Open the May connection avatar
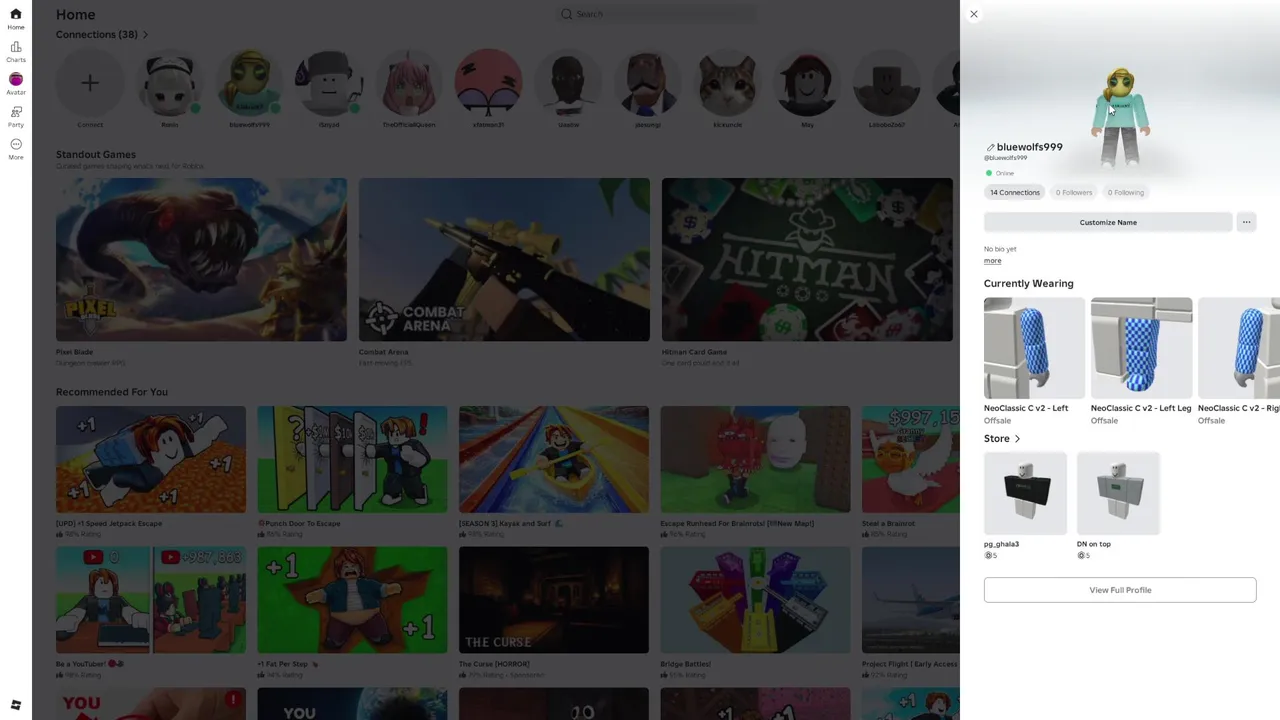This screenshot has height=720, width=1280. point(808,83)
